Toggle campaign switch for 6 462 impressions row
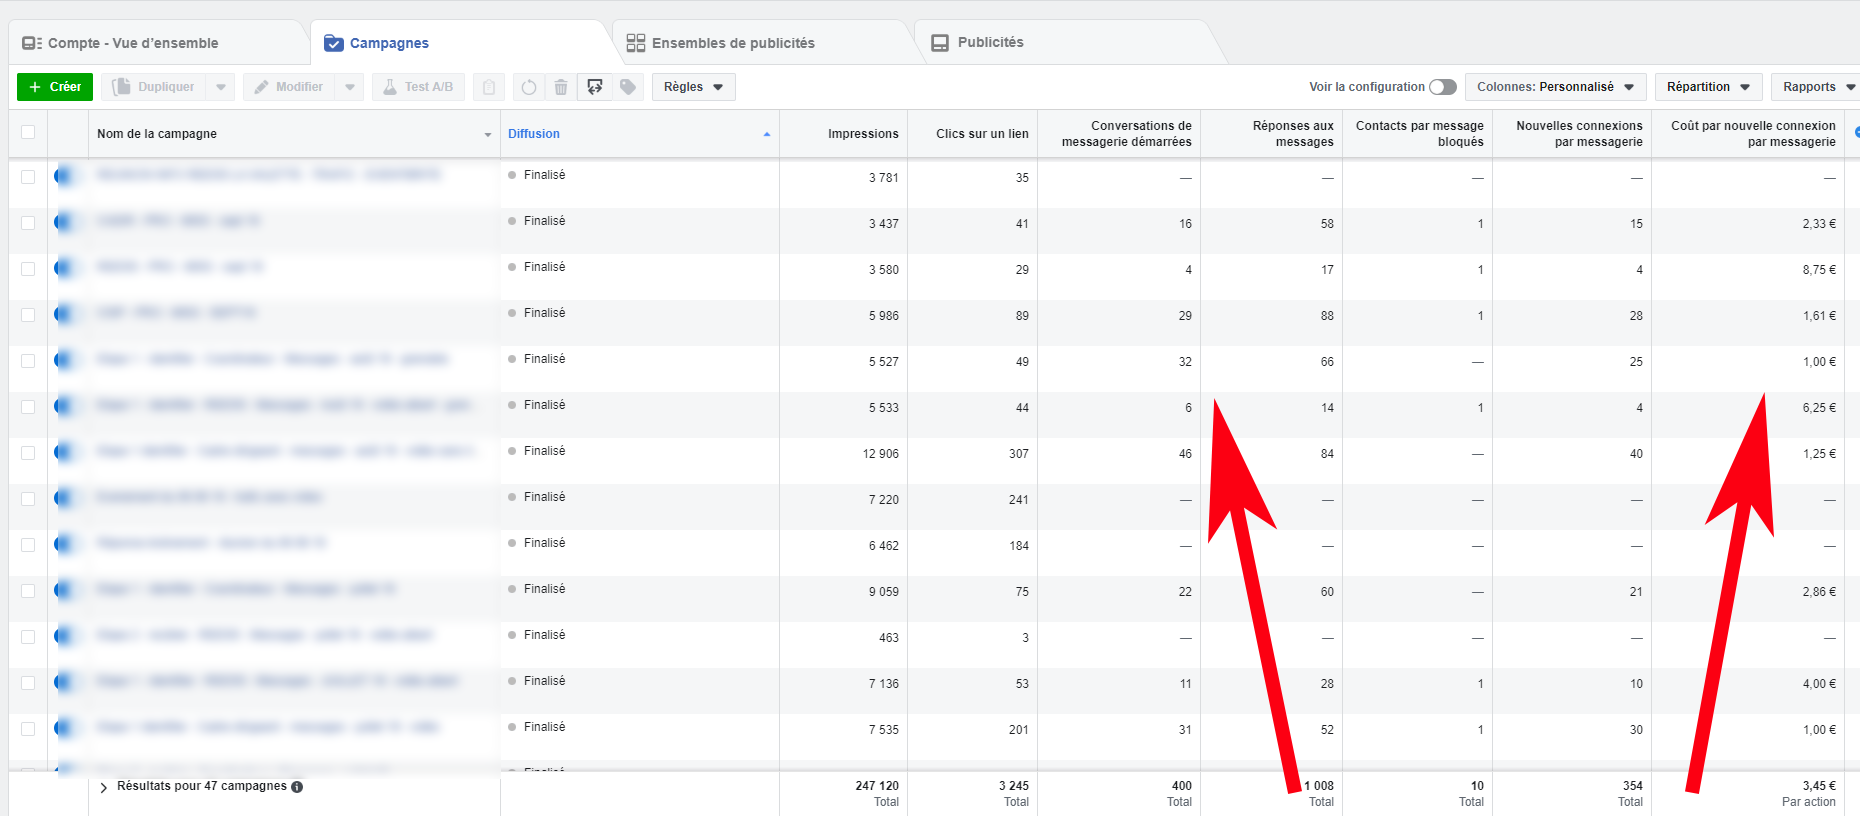 [x=67, y=545]
